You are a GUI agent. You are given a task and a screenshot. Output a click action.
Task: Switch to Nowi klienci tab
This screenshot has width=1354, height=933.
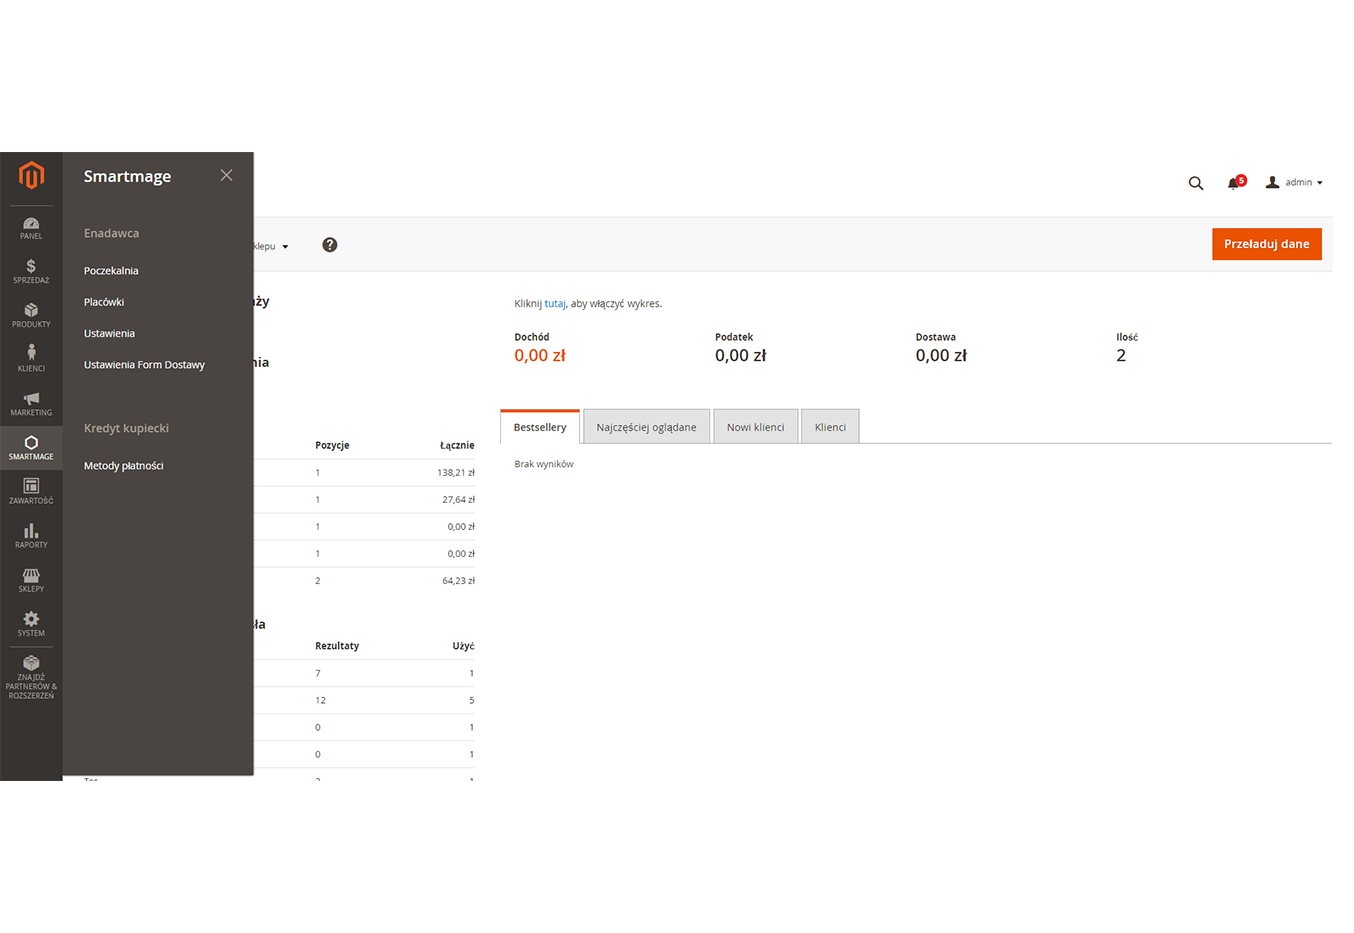tap(755, 427)
